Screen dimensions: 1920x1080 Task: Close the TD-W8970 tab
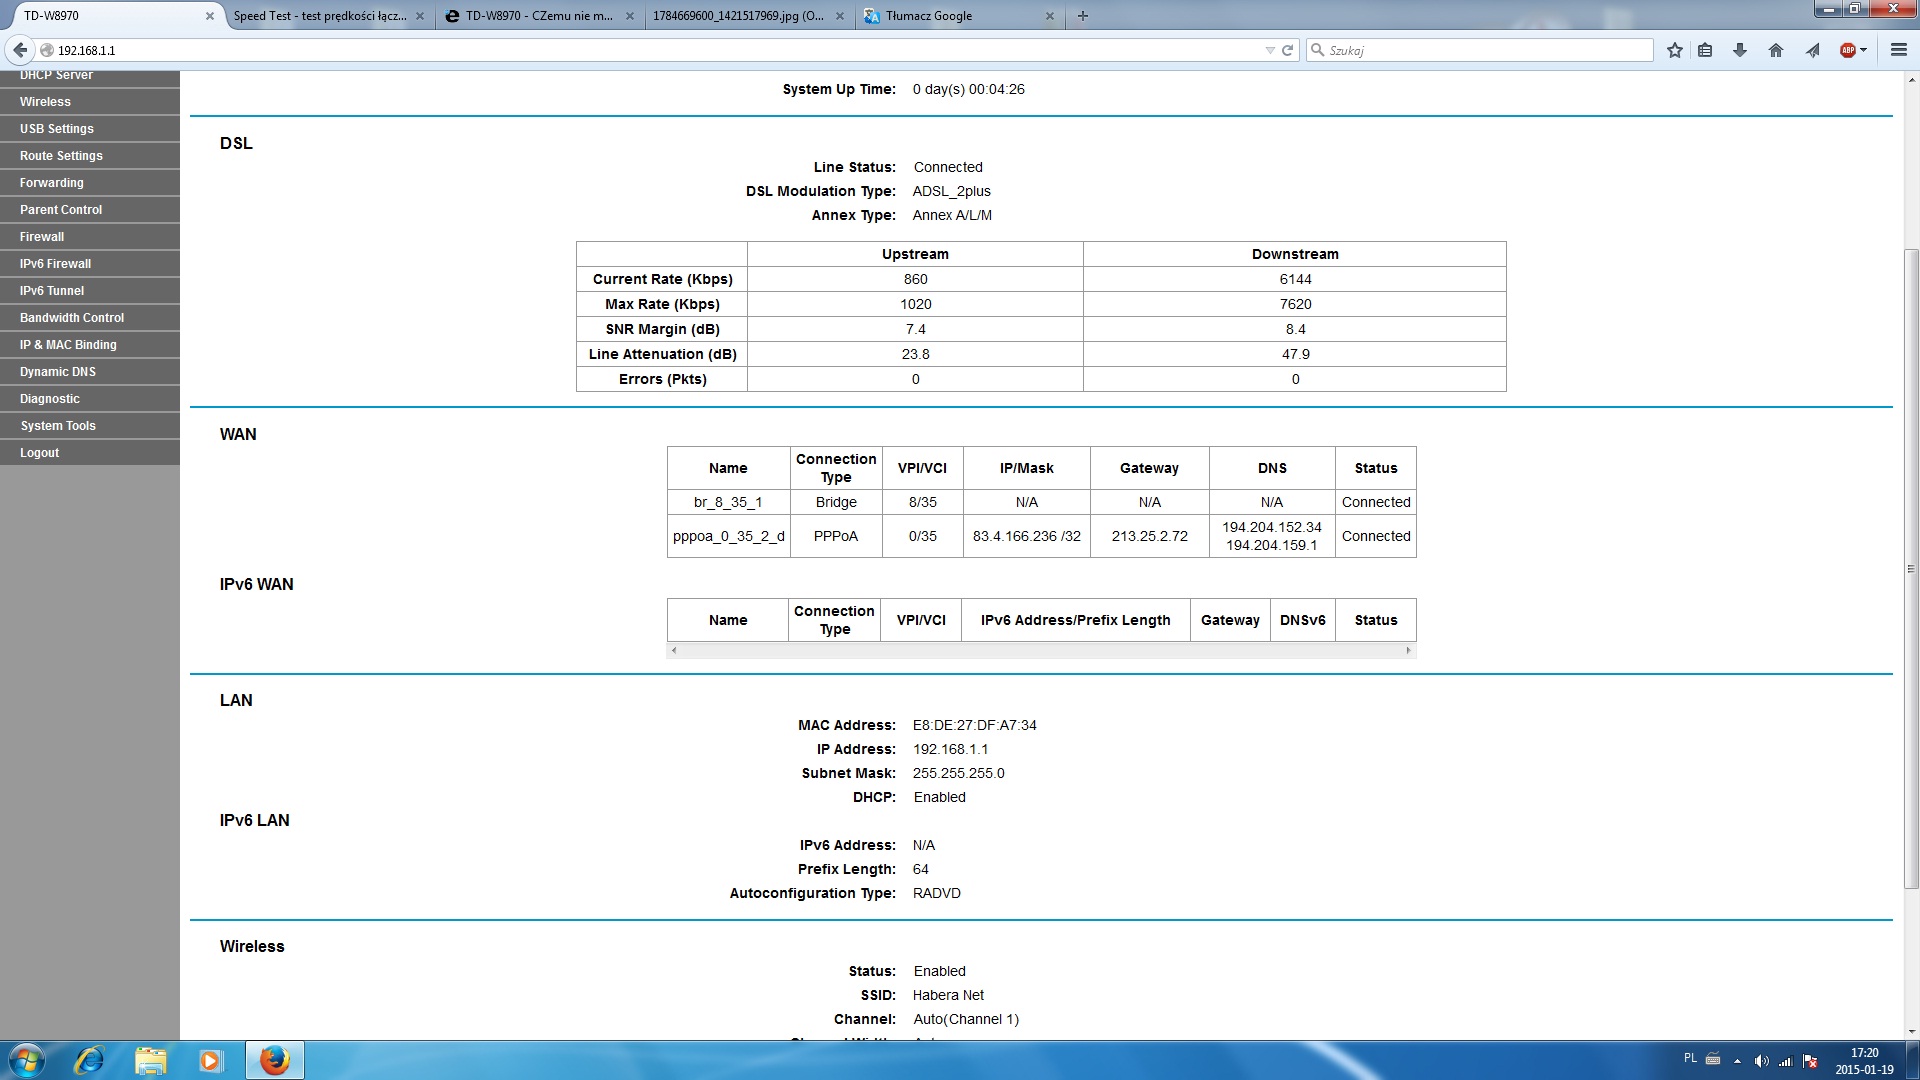(x=210, y=16)
